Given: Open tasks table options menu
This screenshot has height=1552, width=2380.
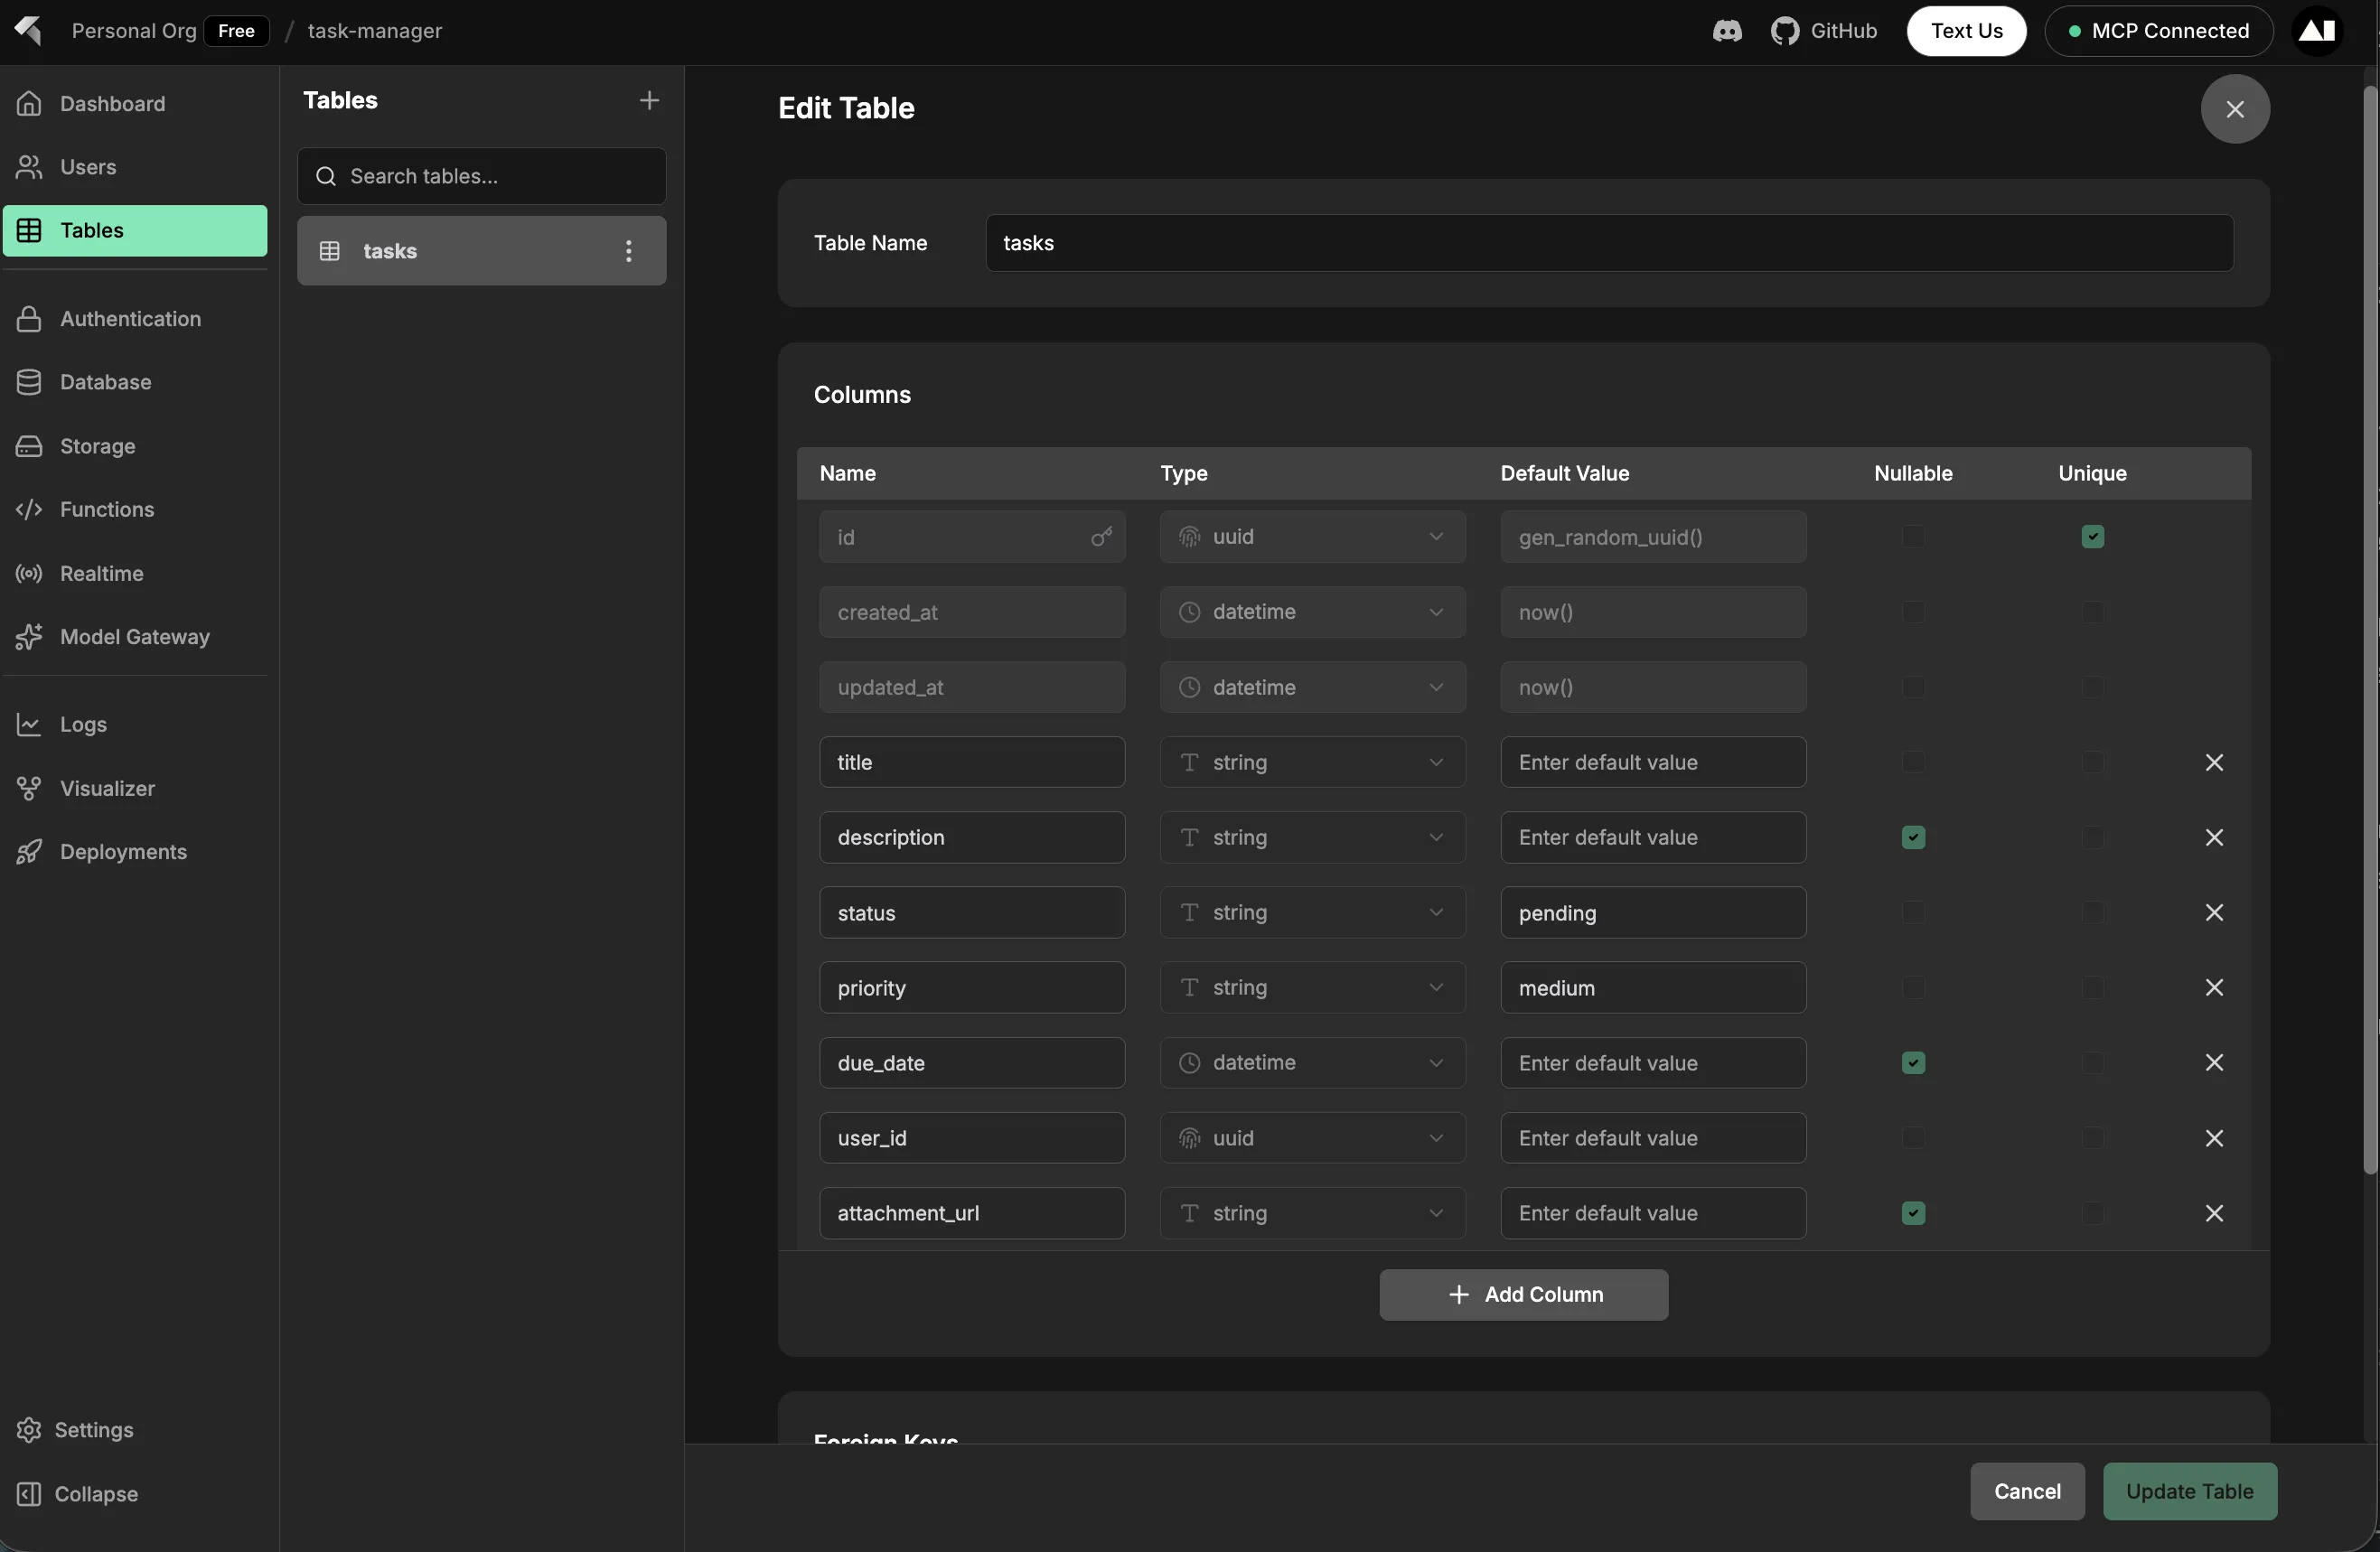Looking at the screenshot, I should click(x=628, y=251).
